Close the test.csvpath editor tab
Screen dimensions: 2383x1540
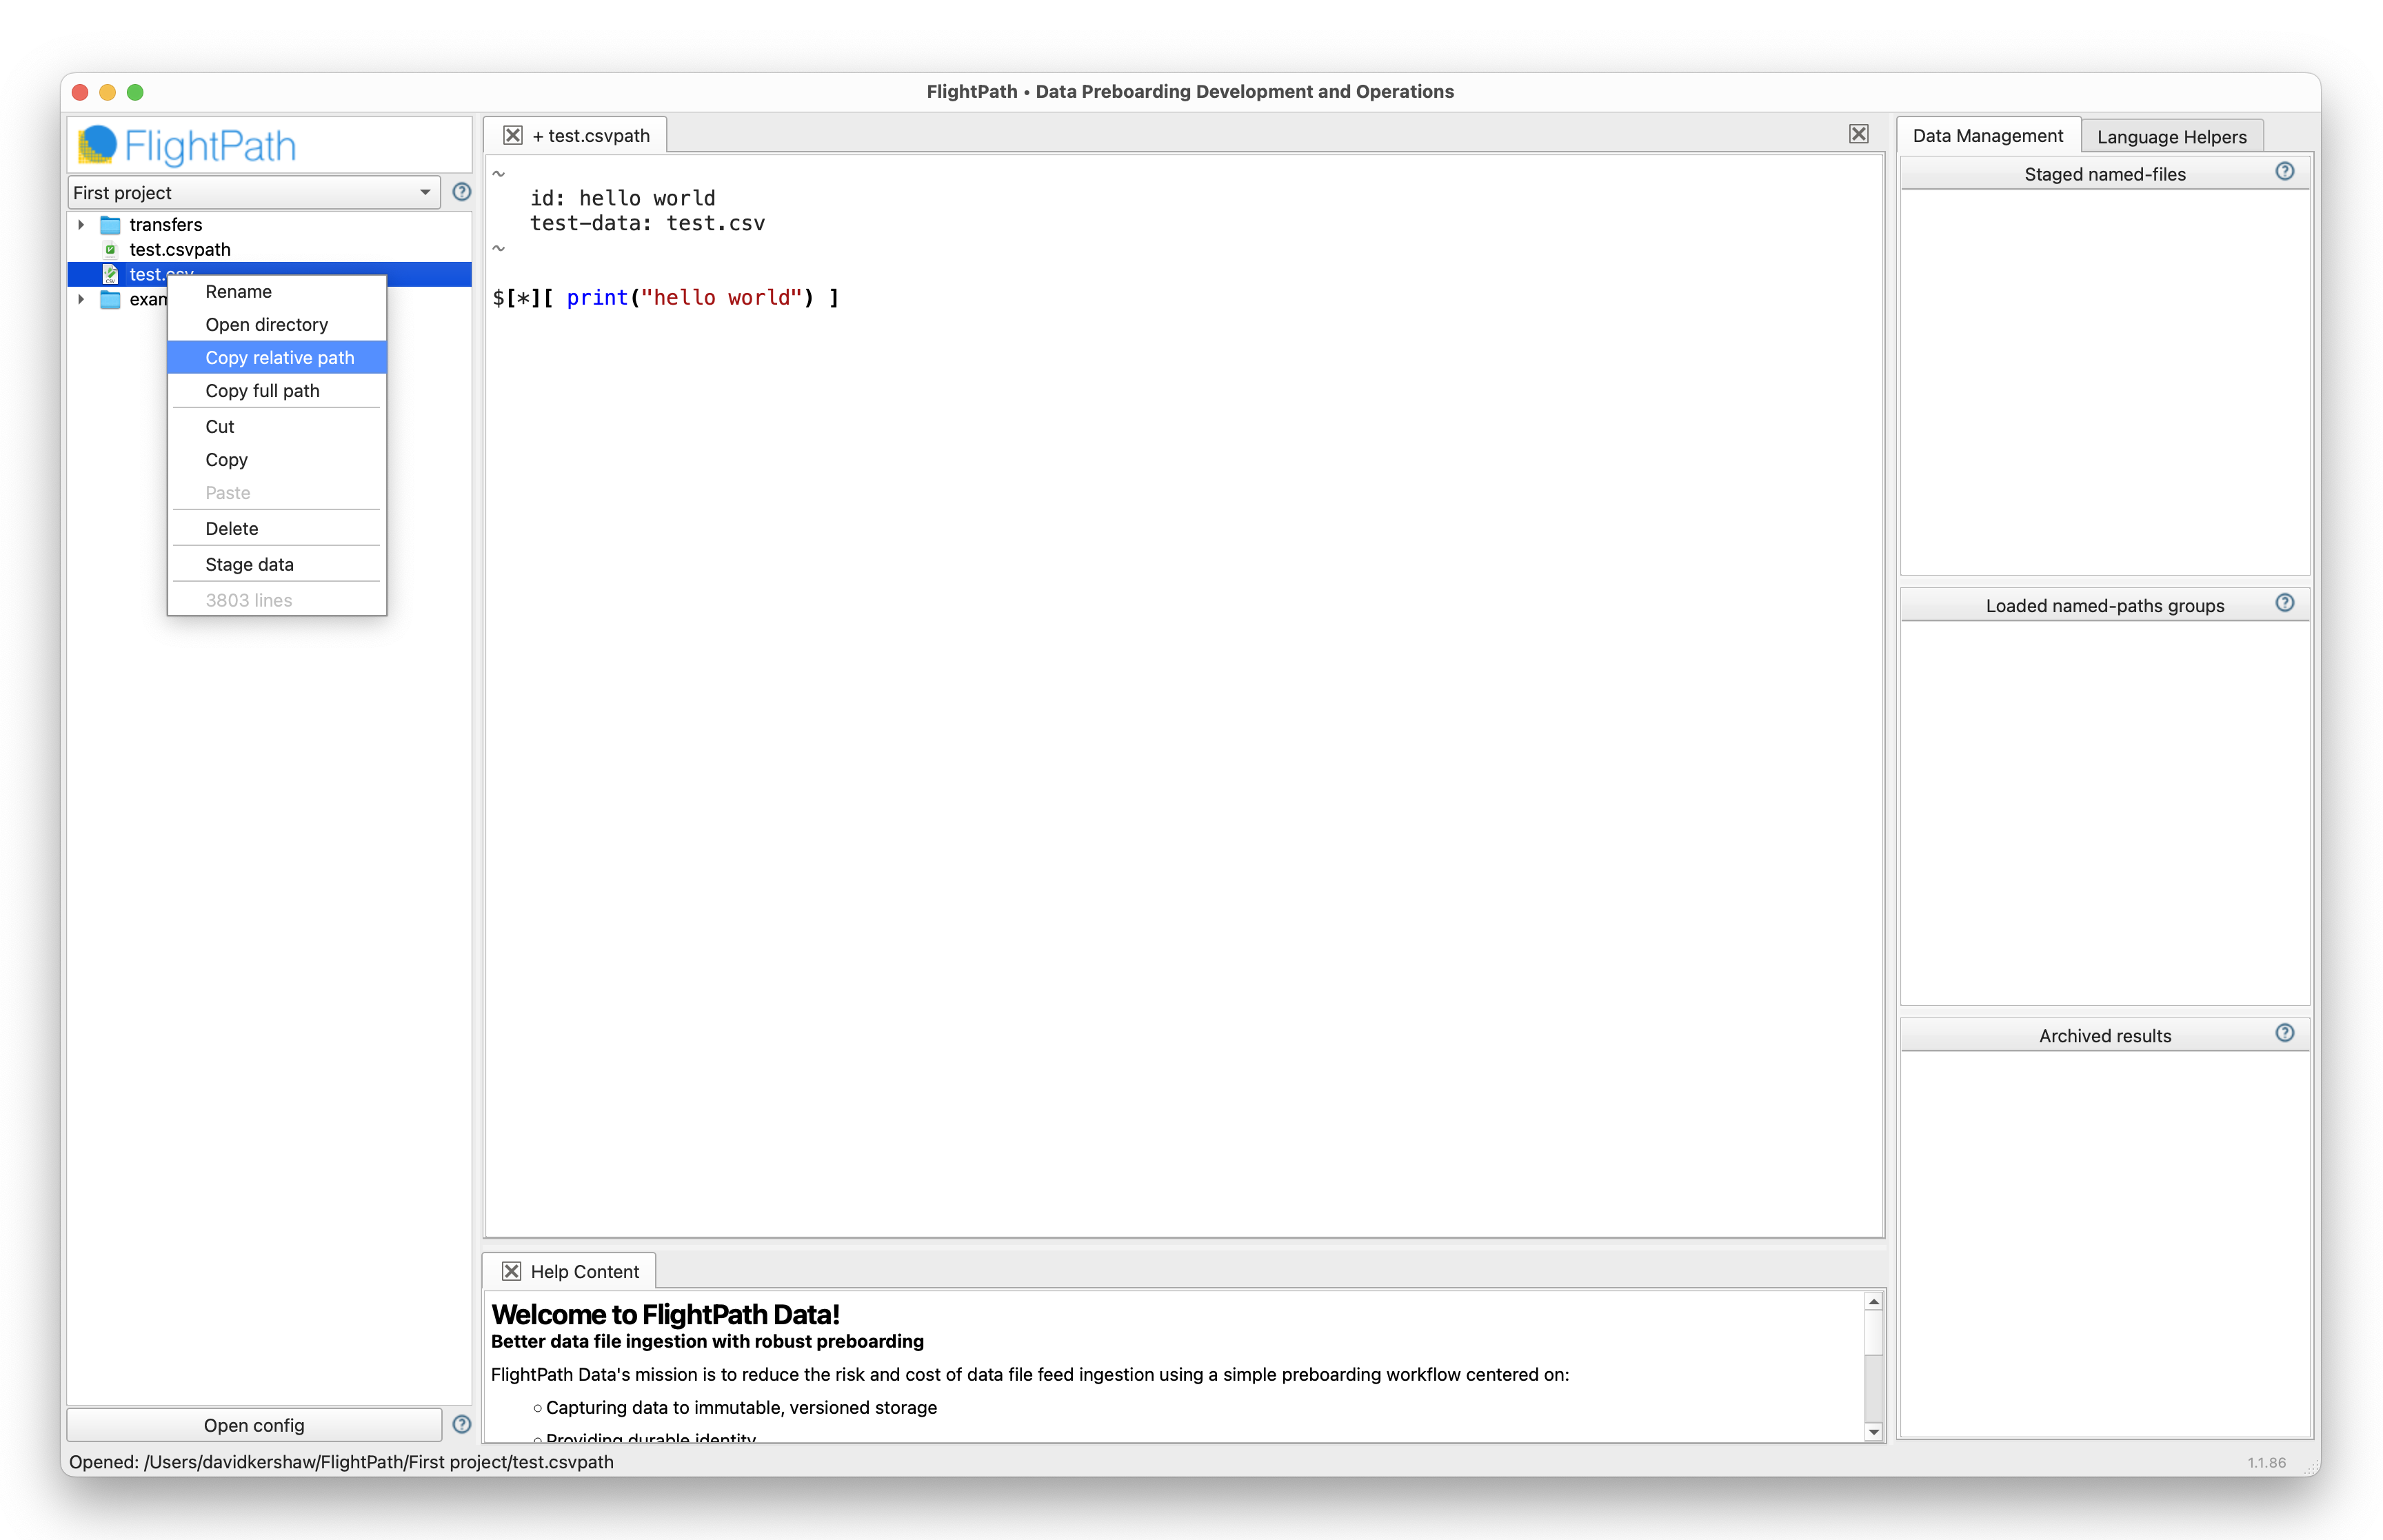512,135
